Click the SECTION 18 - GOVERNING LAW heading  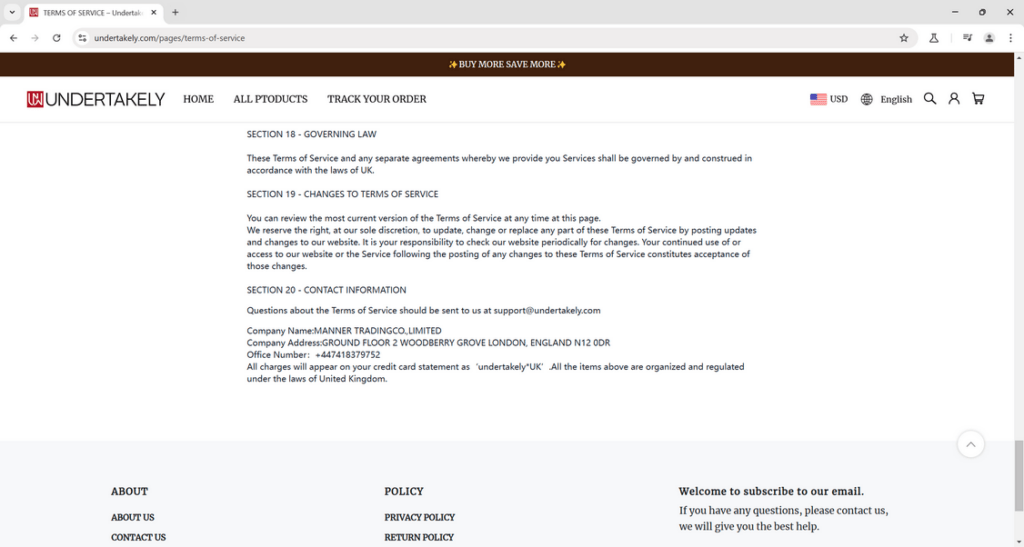click(x=312, y=134)
